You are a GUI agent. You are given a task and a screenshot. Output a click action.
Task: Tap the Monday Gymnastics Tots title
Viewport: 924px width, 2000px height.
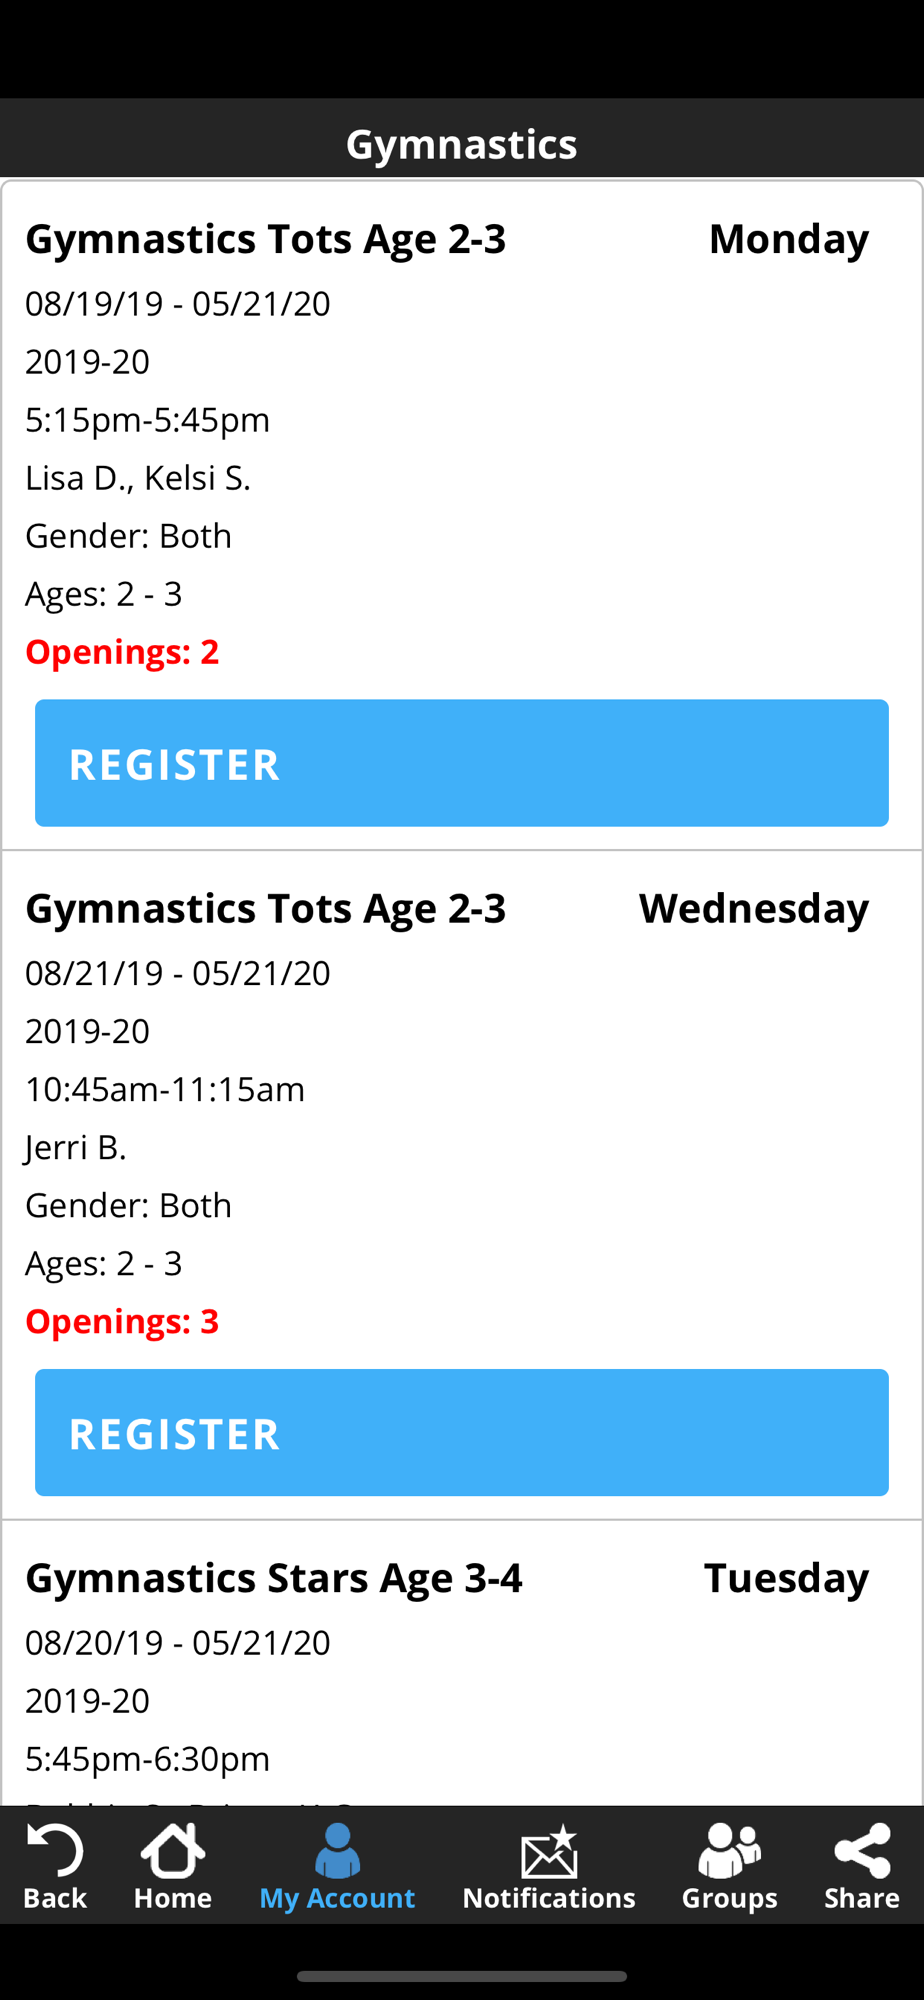point(266,239)
